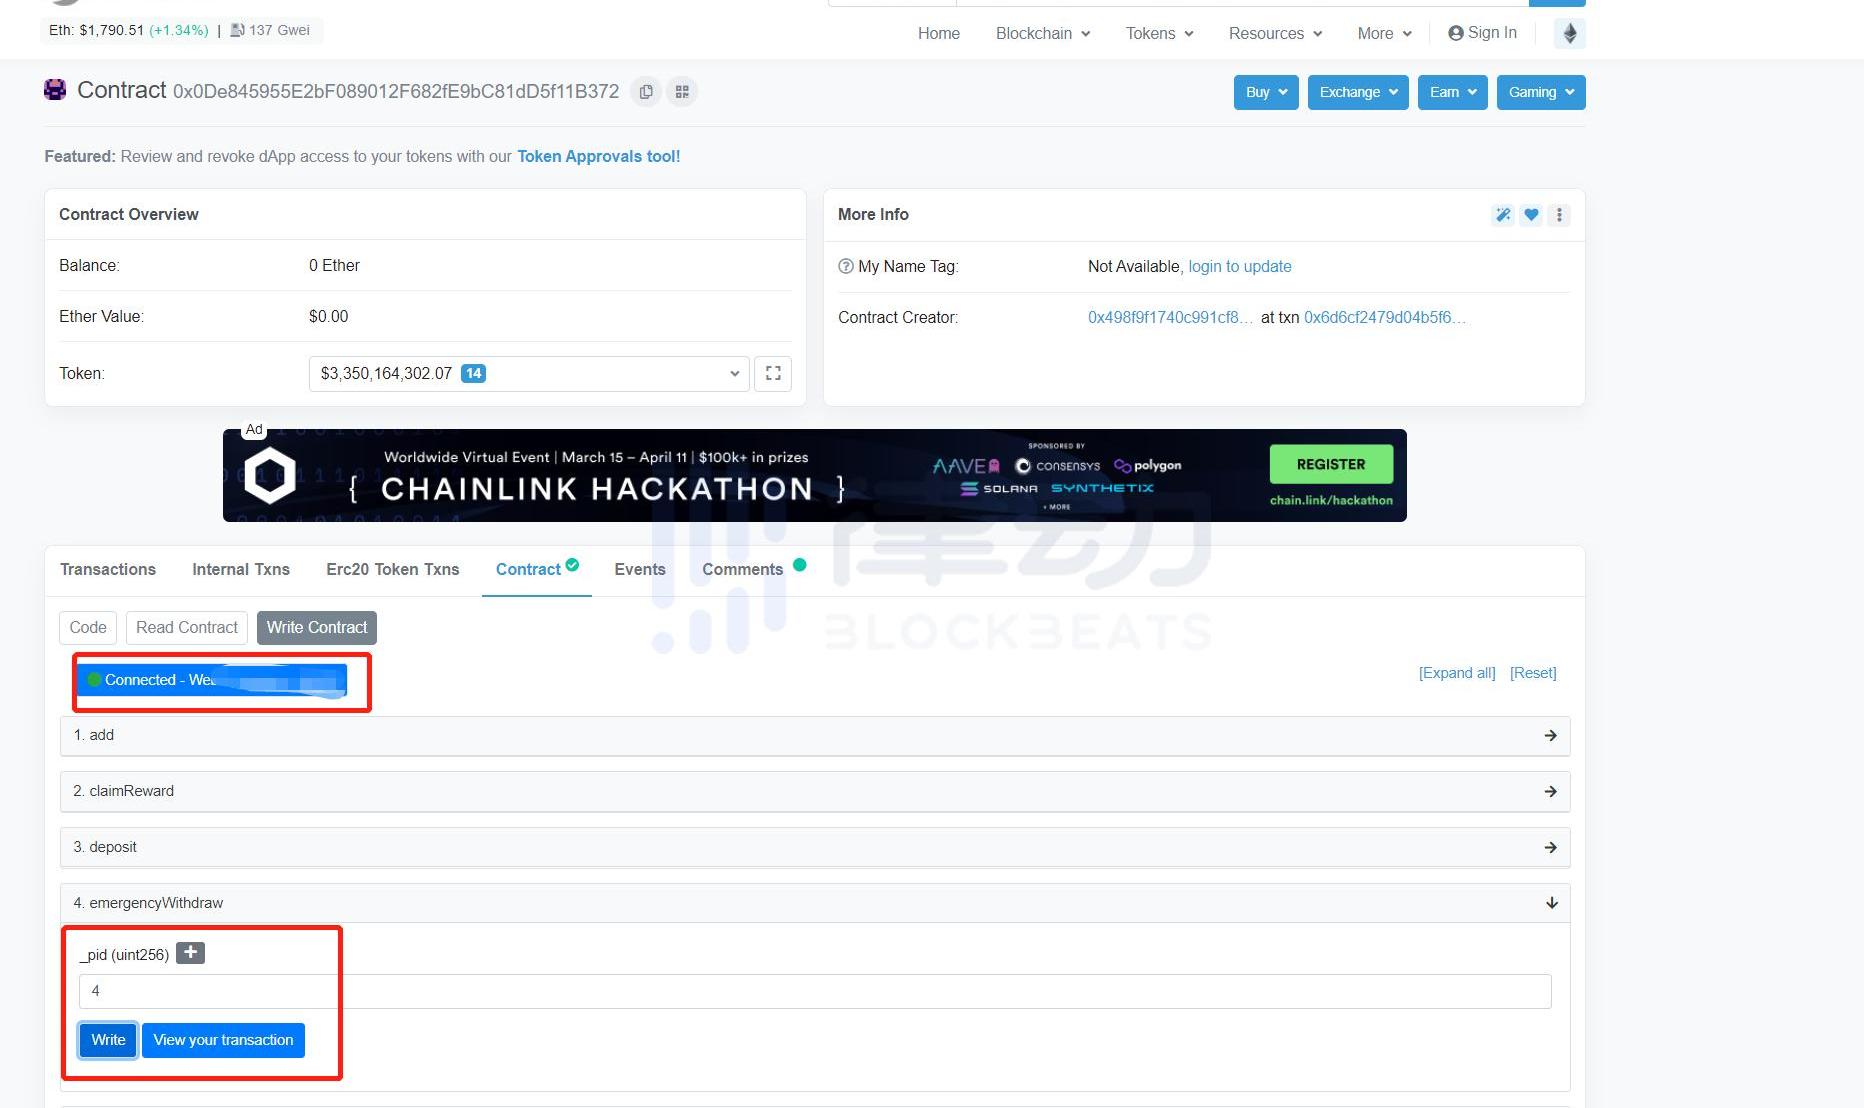The image size is (1864, 1108).
Task: Open the token holdings dropdown
Action: (528, 374)
